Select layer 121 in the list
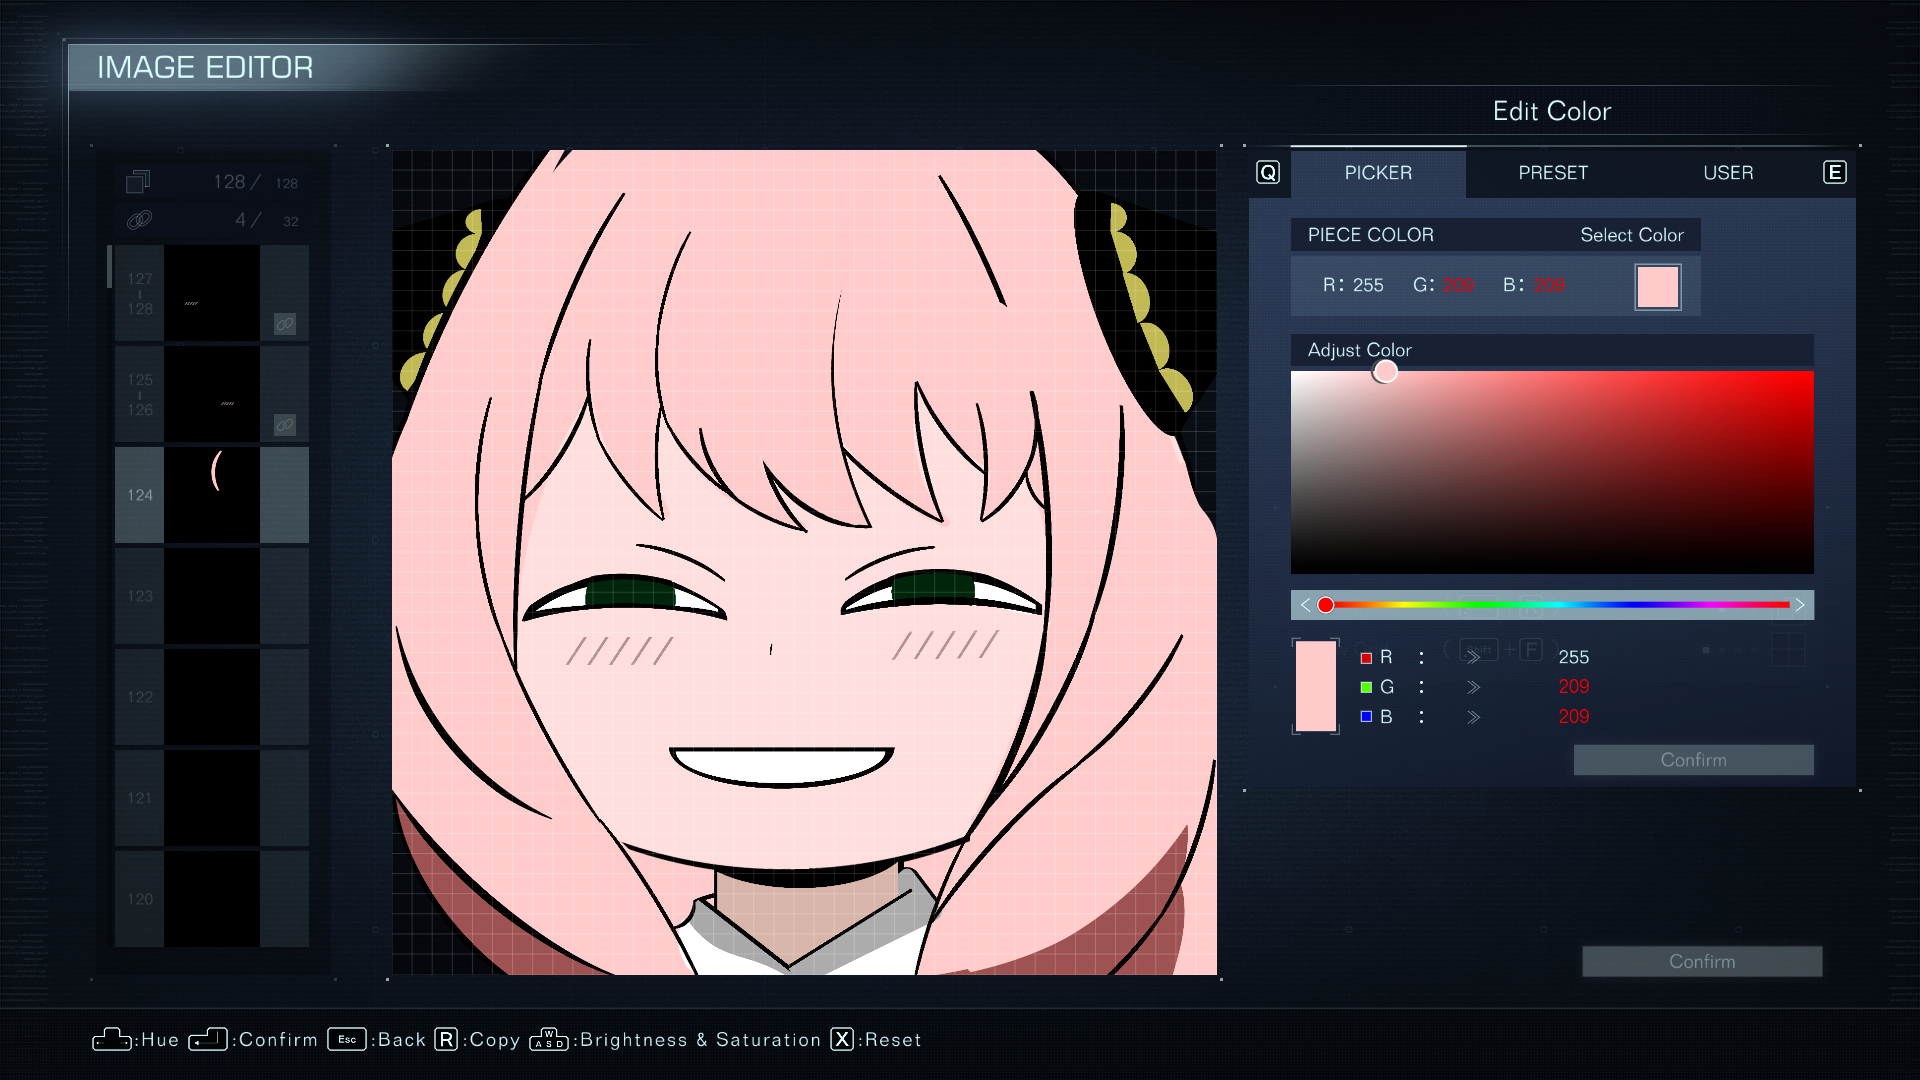The height and width of the screenshot is (1080, 1920). click(212, 798)
